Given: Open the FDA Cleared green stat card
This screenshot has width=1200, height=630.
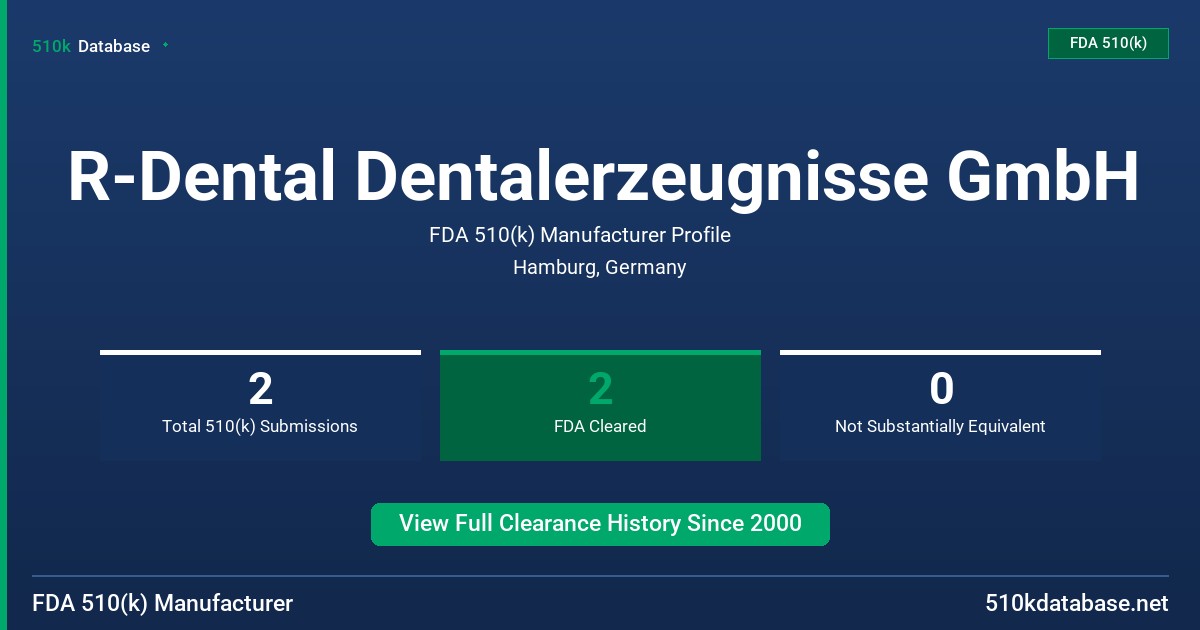Looking at the screenshot, I should click(600, 406).
